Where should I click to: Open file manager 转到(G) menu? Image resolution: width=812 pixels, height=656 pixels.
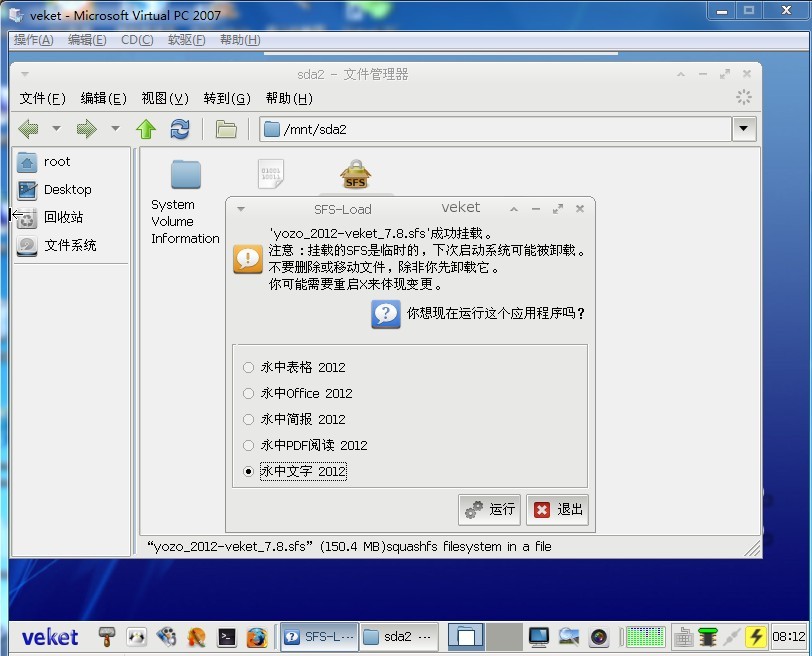click(227, 98)
